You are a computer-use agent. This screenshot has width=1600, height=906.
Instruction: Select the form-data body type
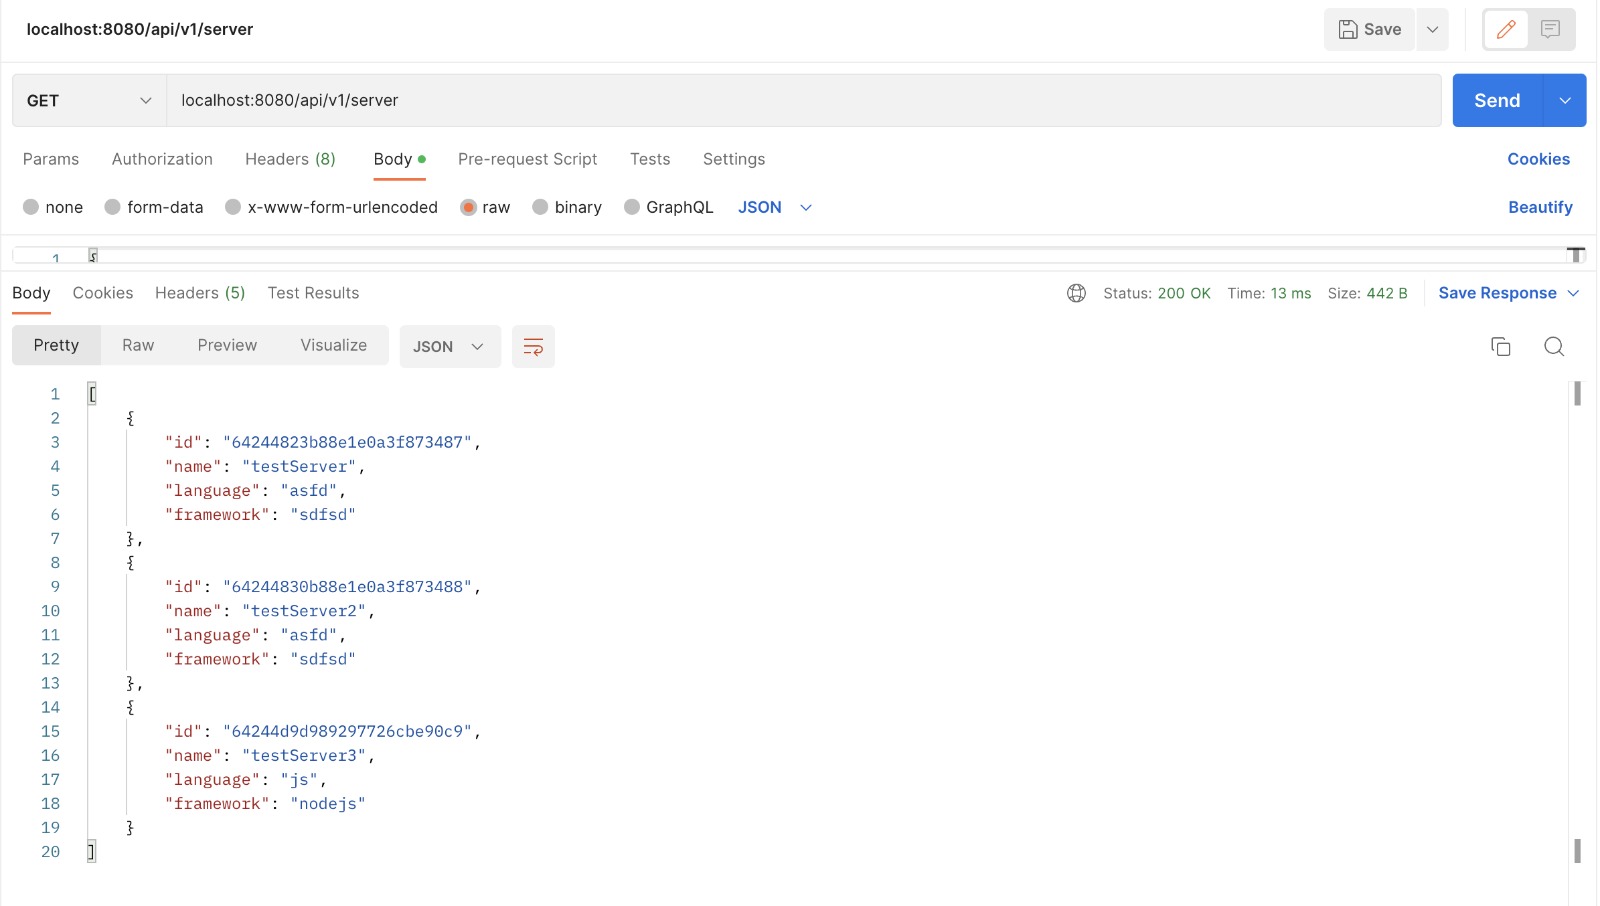click(112, 207)
